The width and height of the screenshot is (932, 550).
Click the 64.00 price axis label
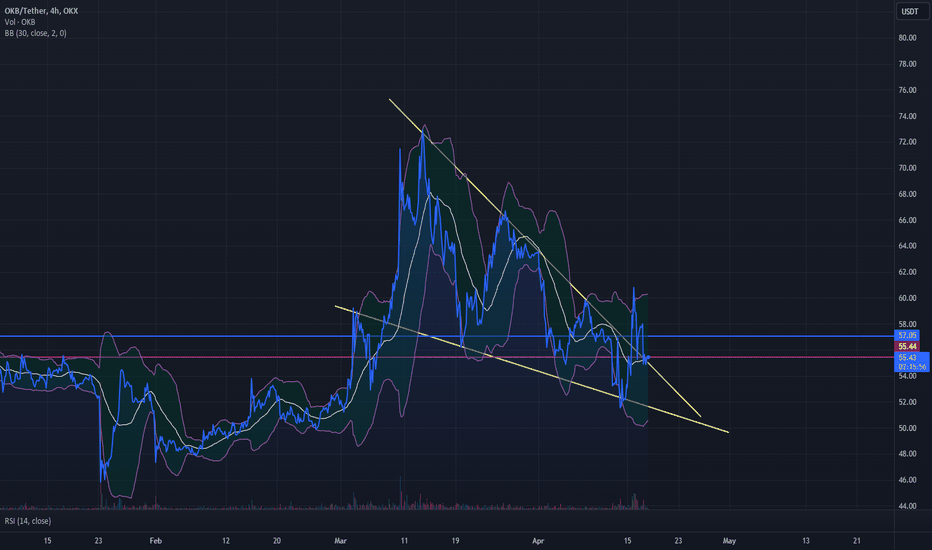point(907,246)
